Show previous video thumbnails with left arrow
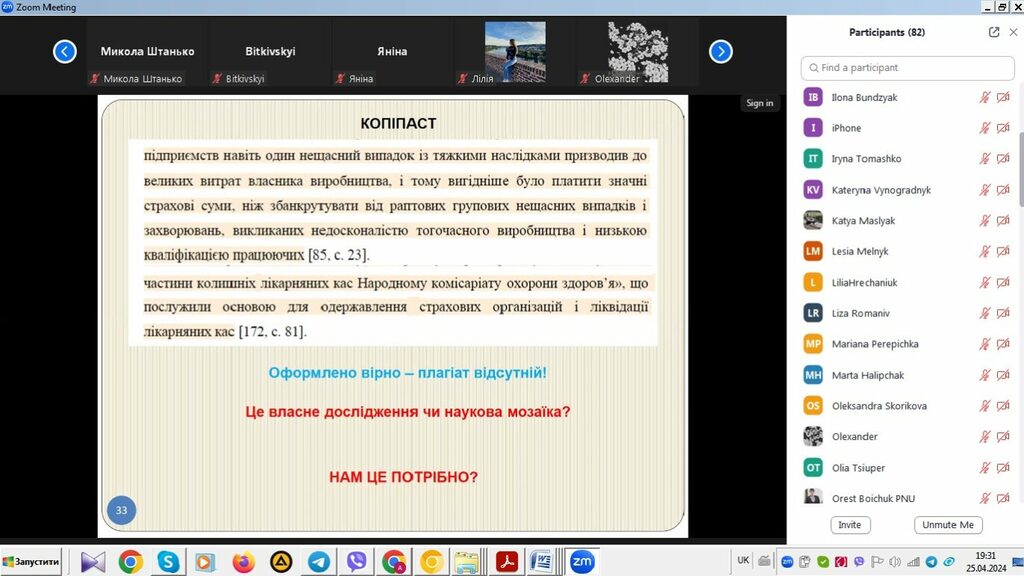Image resolution: width=1024 pixels, height=576 pixels. click(65, 52)
